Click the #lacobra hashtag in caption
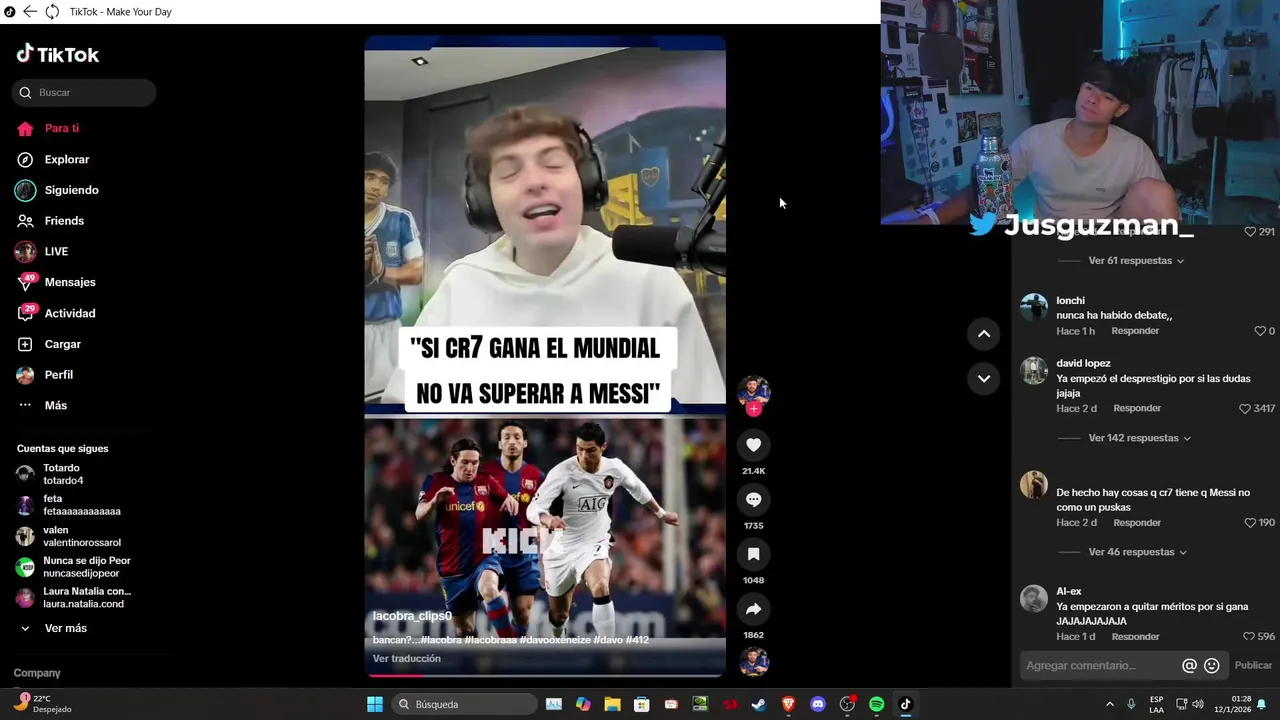 [x=441, y=640]
